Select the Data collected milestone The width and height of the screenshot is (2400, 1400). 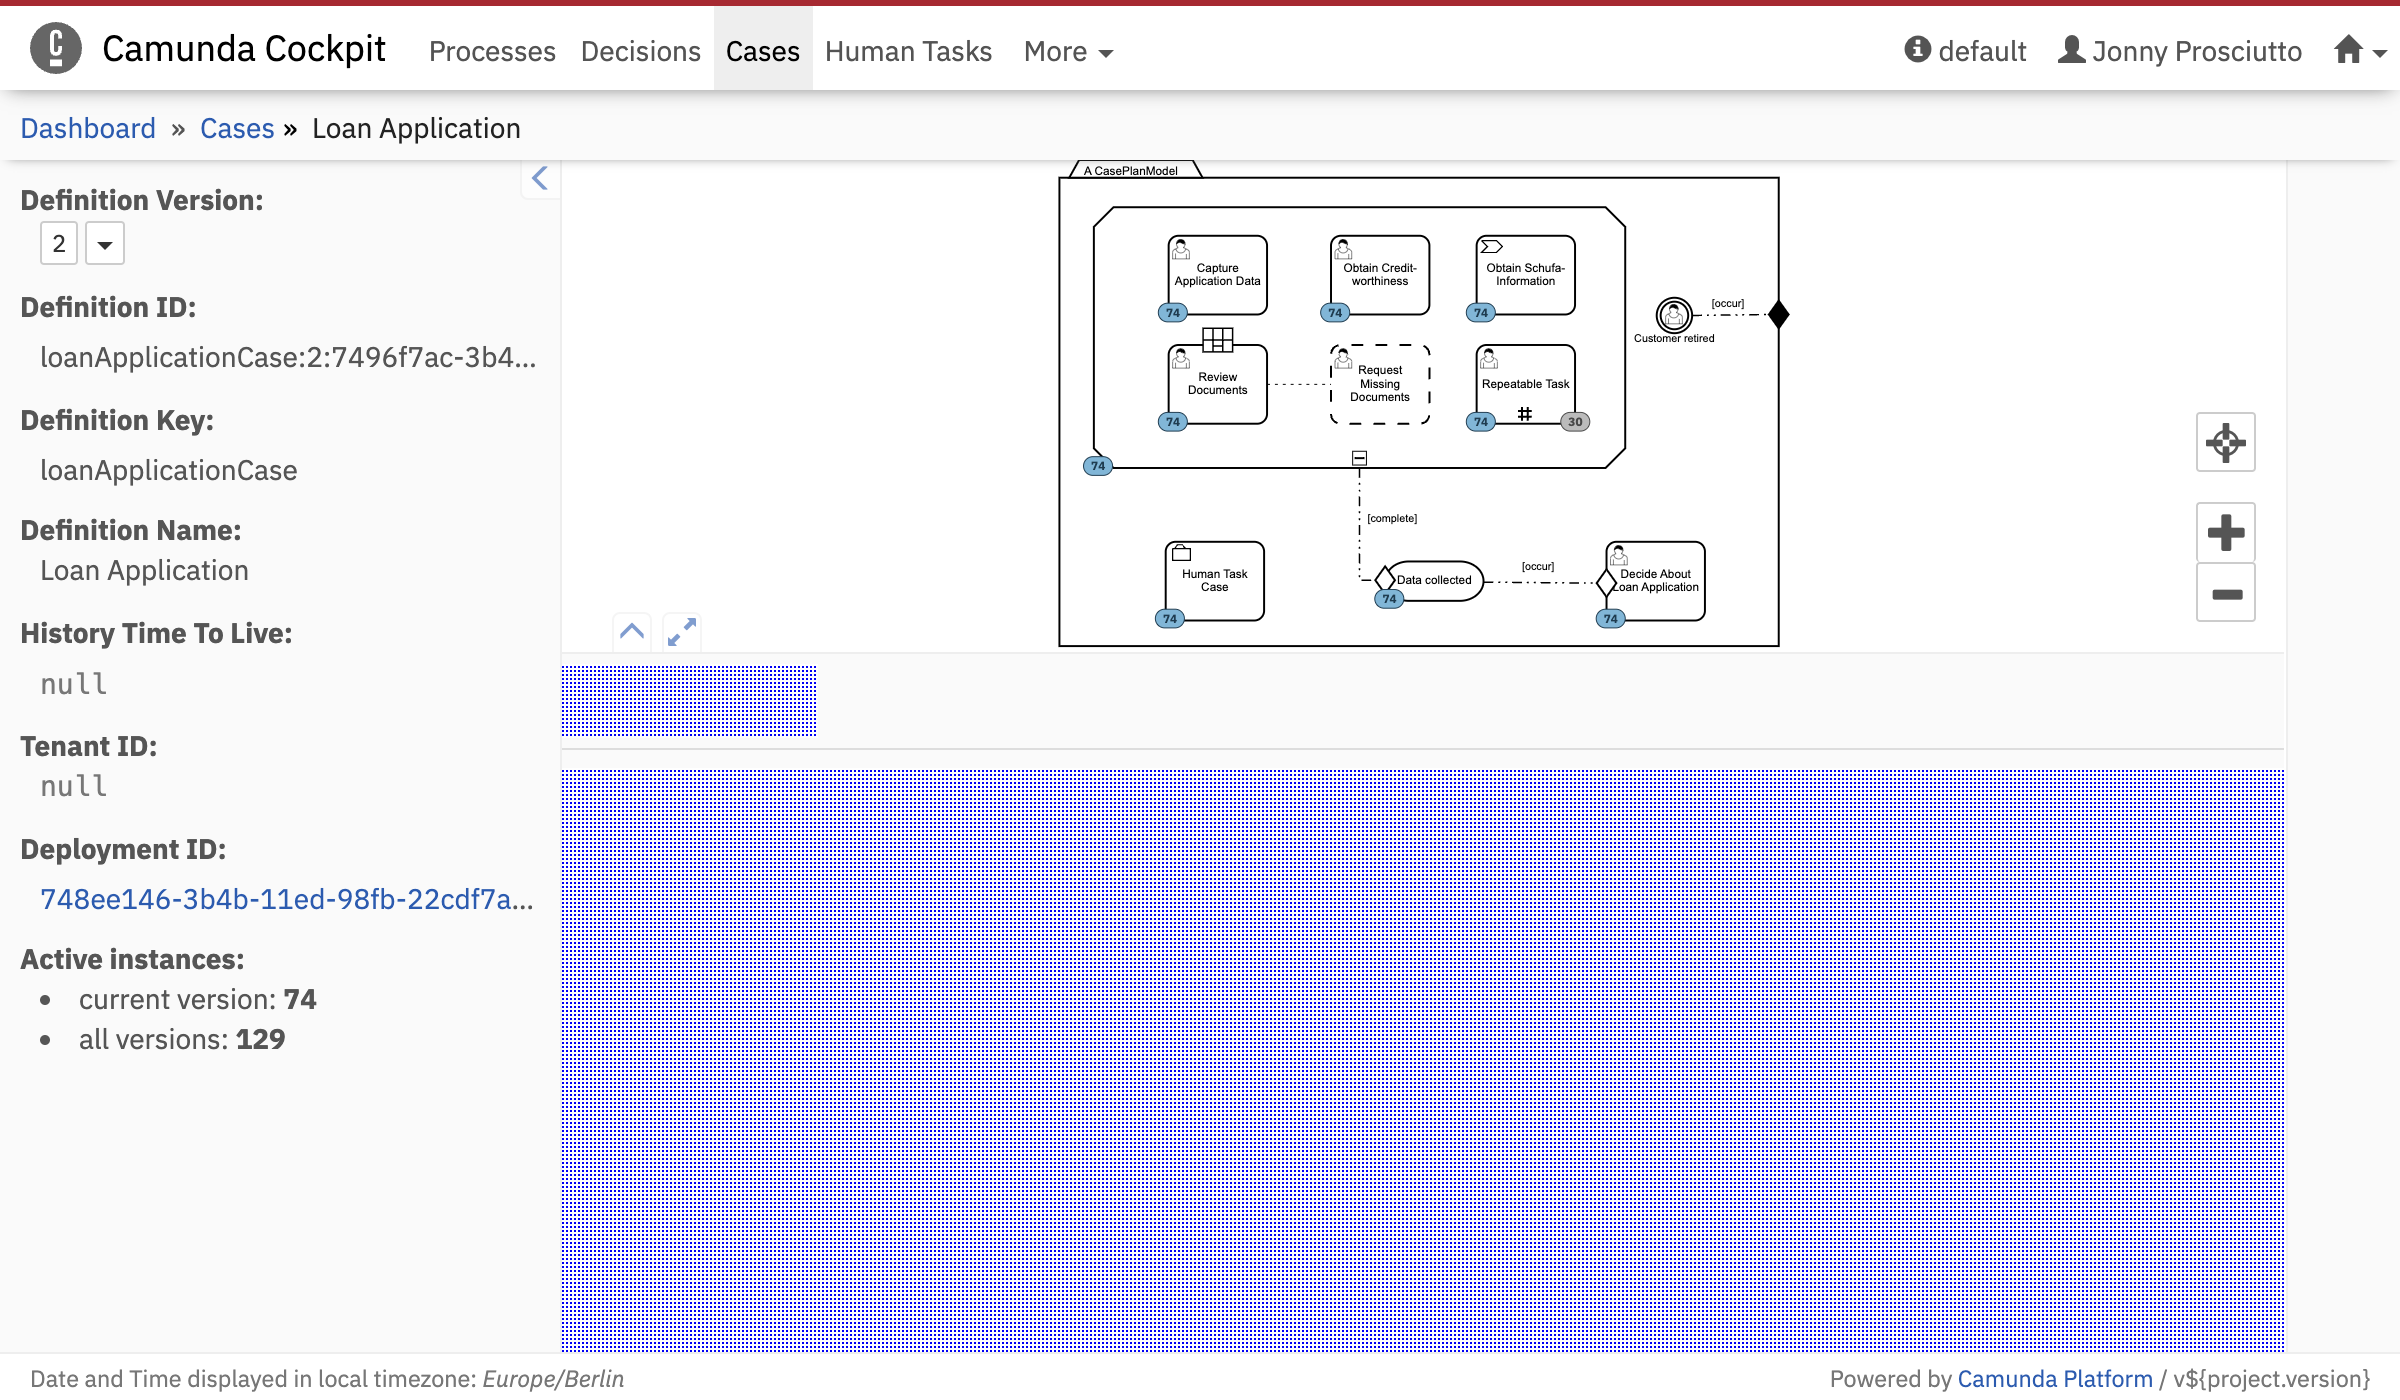click(1434, 580)
